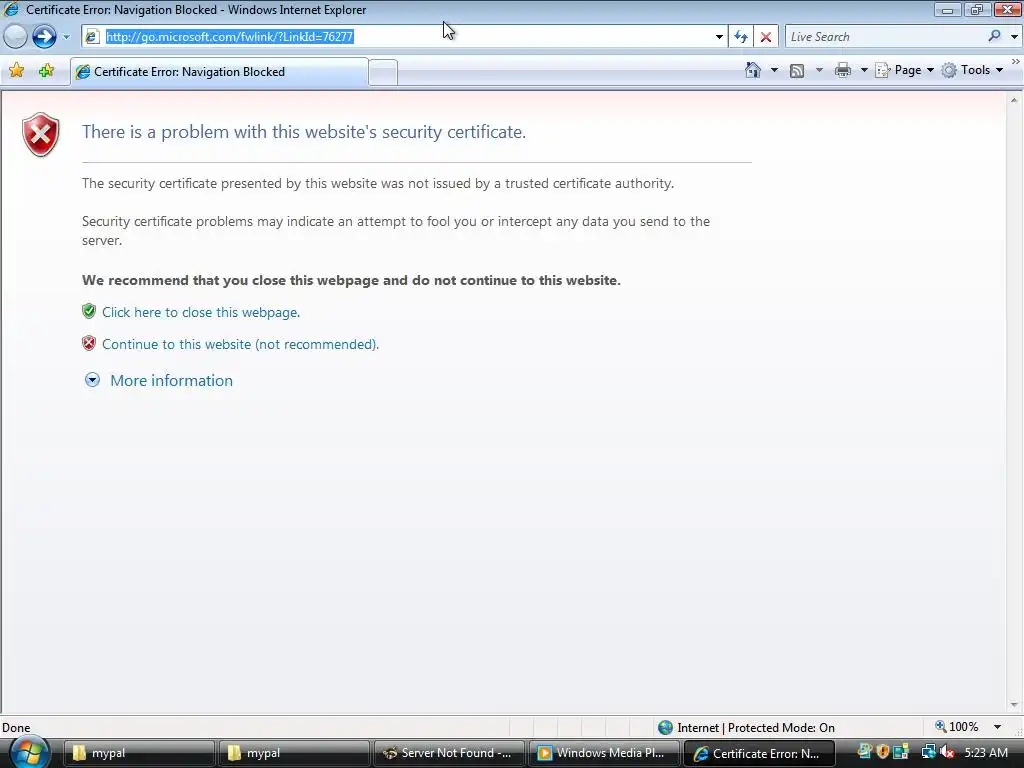Screen dimensions: 1024x768
Task: Switch to Server Not Found taskbar window
Action: coord(449,753)
